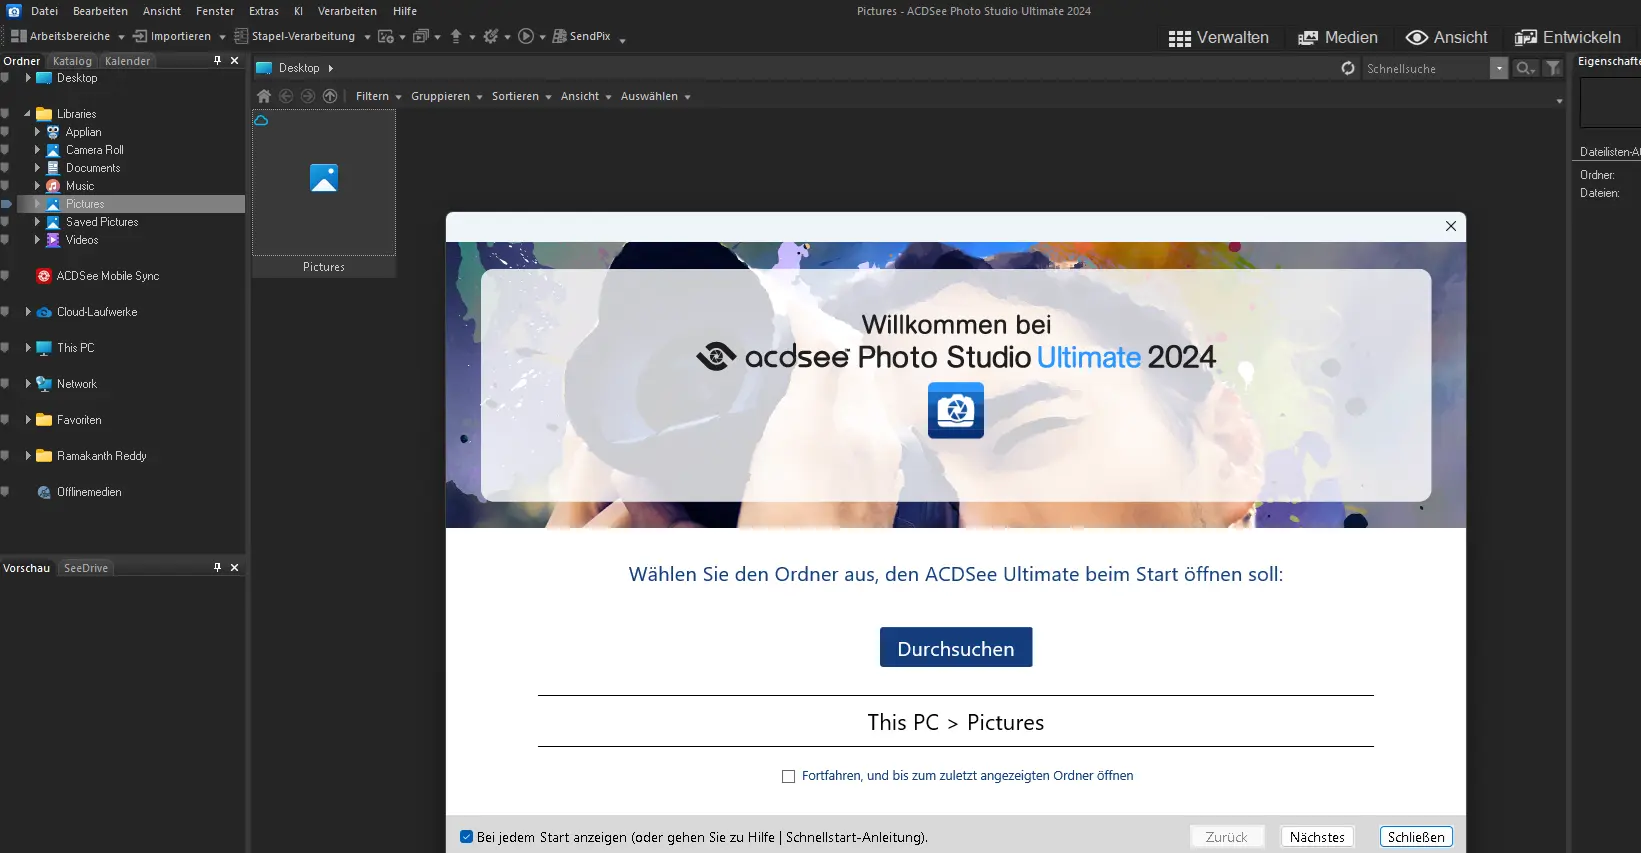1641x853 pixels.
Task: Toggle Easy-Select marker for Network
Action: click(5, 384)
